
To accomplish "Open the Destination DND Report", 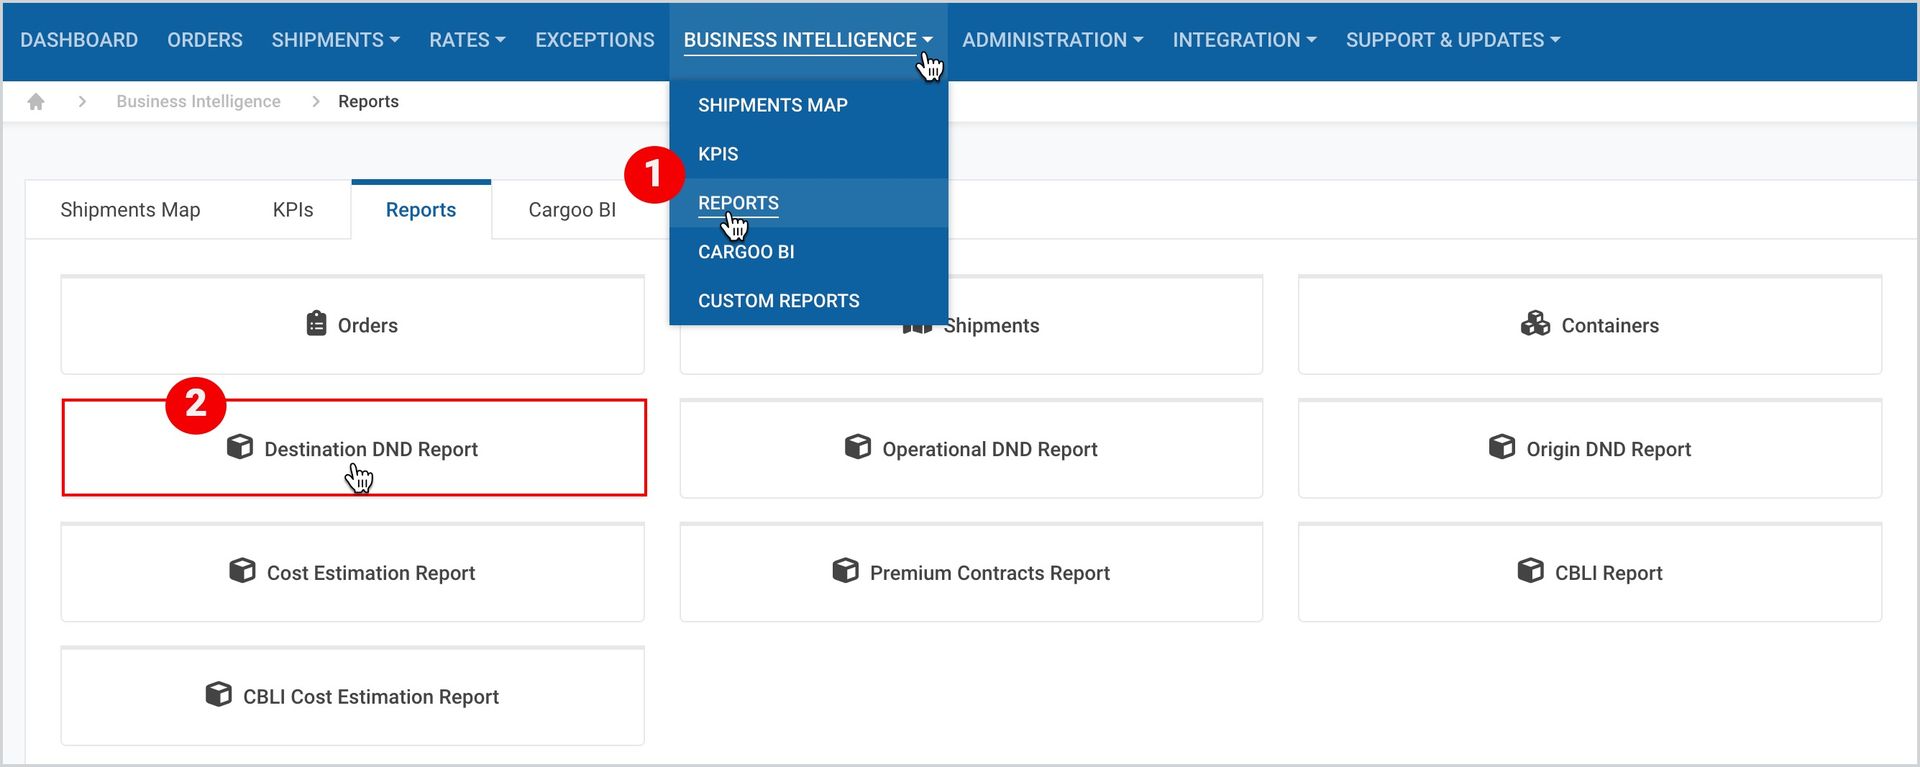I will point(354,448).
